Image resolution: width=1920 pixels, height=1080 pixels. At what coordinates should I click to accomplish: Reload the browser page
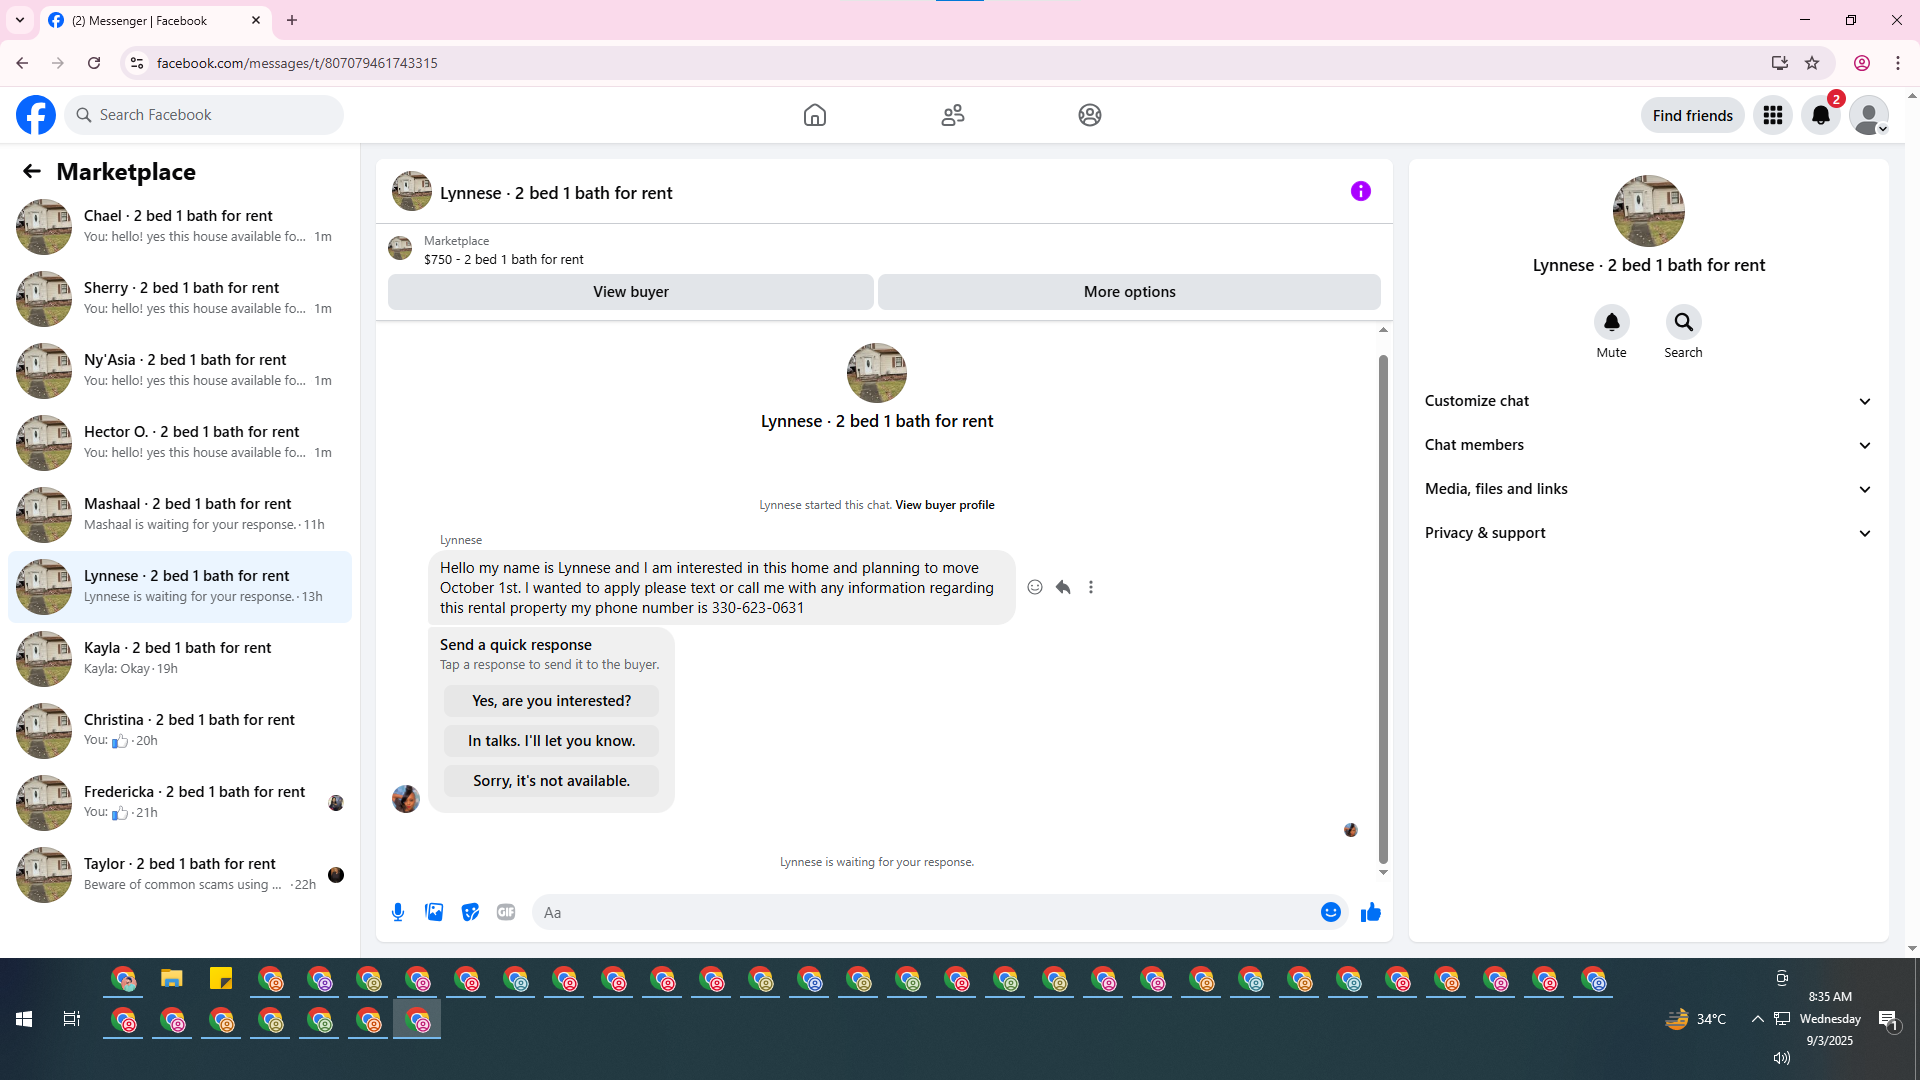pos(94,63)
